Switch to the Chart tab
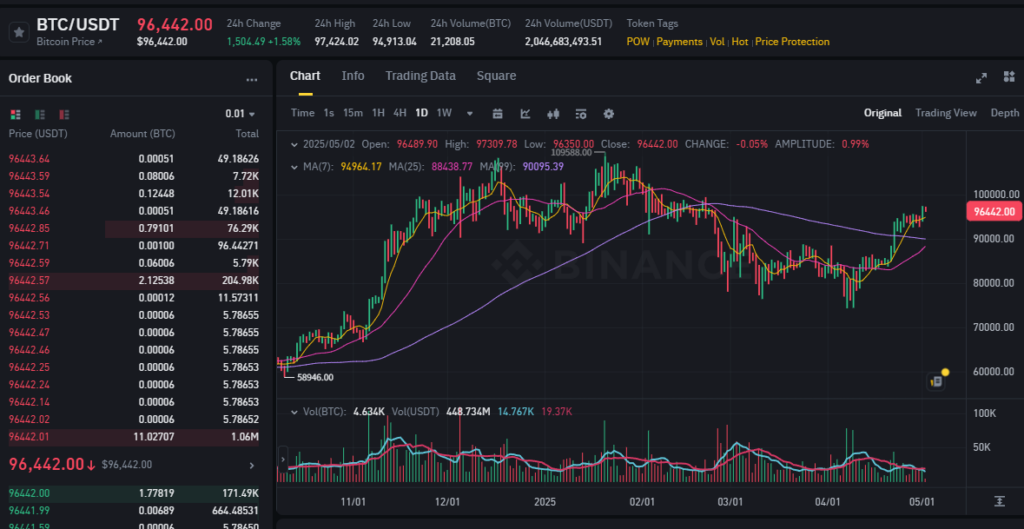This screenshot has width=1024, height=529. point(305,76)
